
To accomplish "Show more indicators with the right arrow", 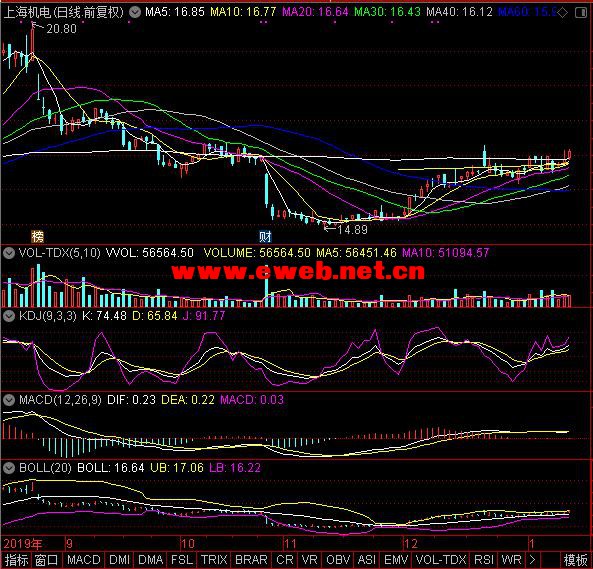I will (532, 560).
